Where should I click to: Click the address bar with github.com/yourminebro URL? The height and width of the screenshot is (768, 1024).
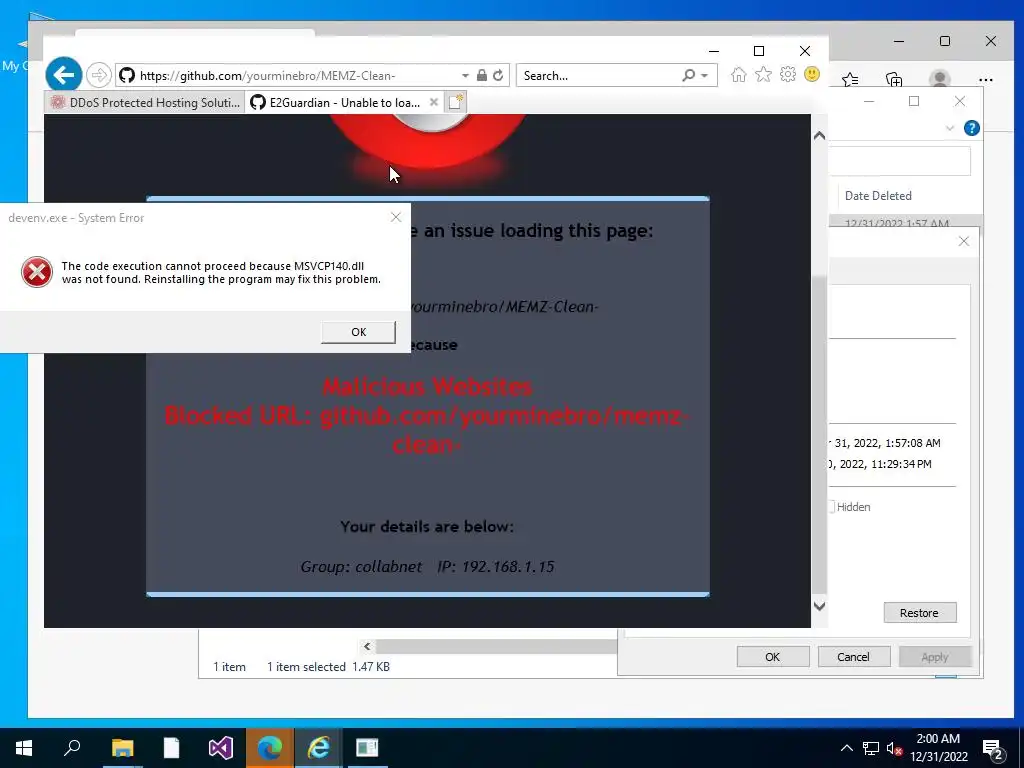(287, 76)
